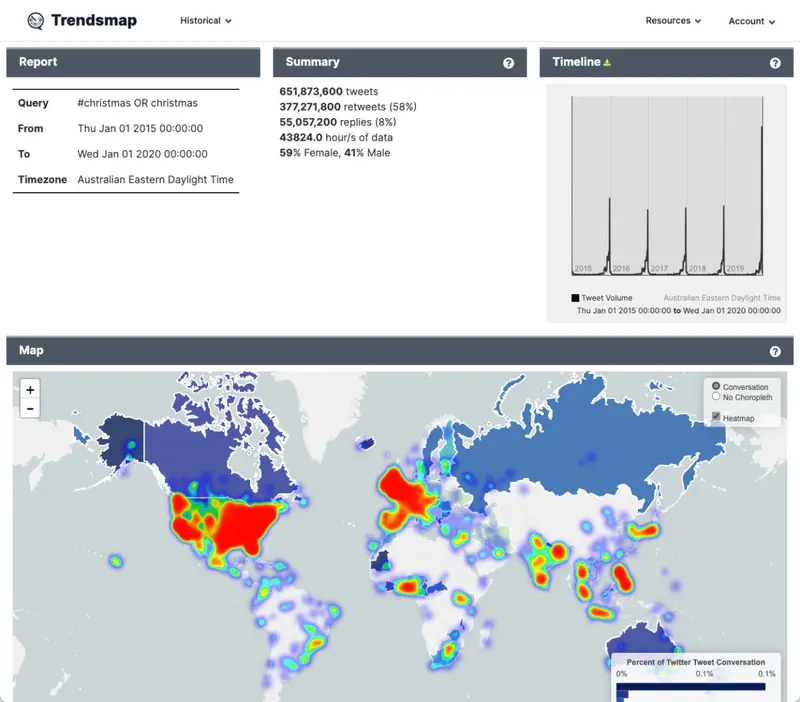Click the Trendsmap brand name link
Screen dimensions: 800x702
(94, 20)
